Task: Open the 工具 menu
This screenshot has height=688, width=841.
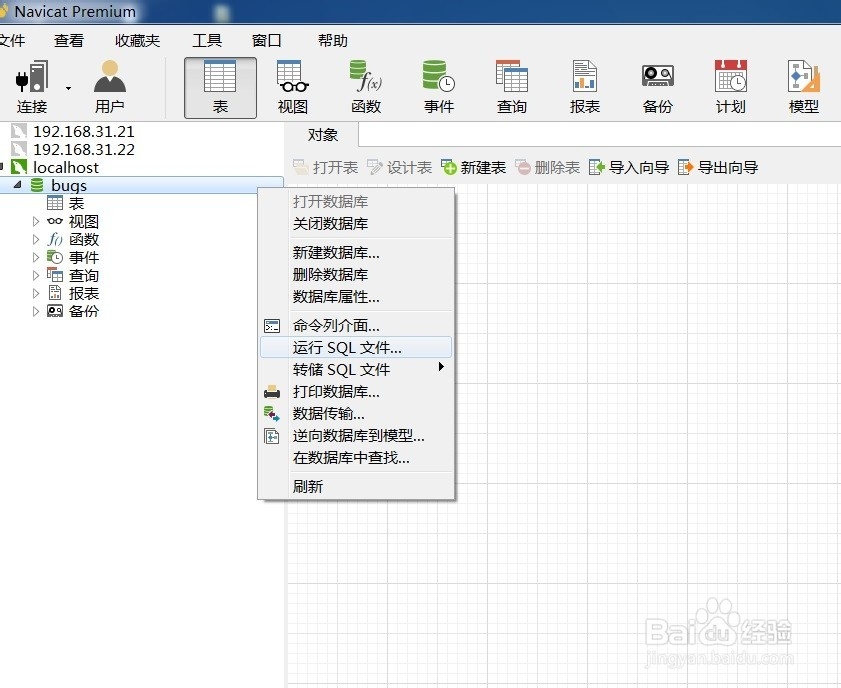Action: (207, 40)
